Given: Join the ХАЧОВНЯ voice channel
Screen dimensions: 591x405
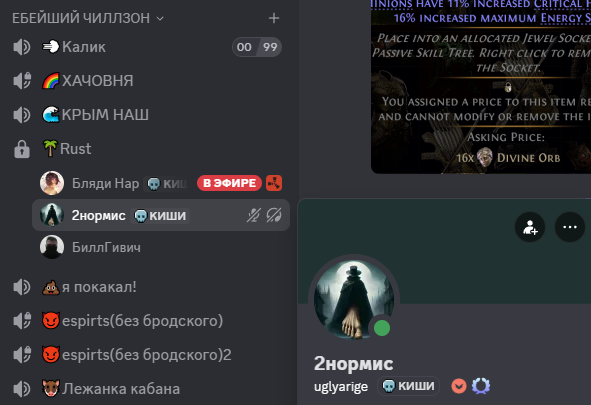Looking at the screenshot, I should 147,81.
